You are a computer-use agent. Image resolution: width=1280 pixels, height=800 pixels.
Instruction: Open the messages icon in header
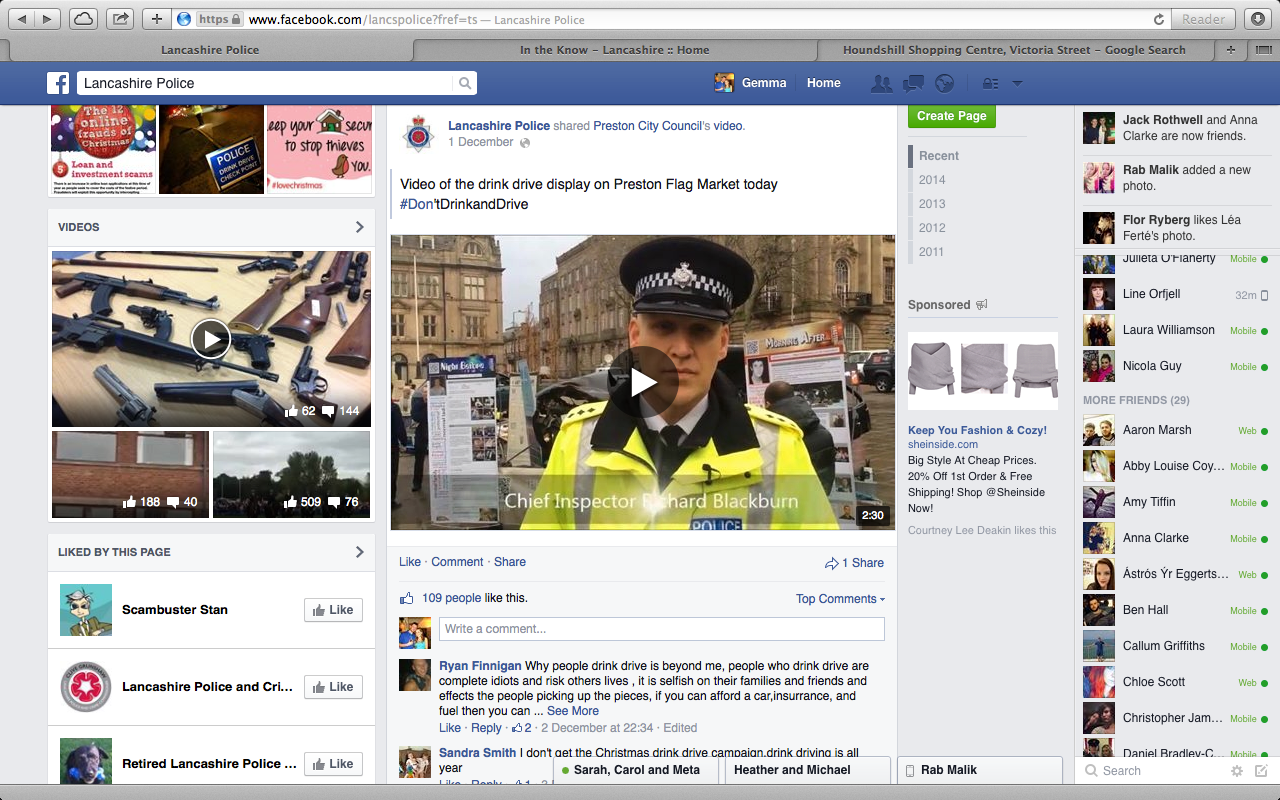click(x=912, y=84)
